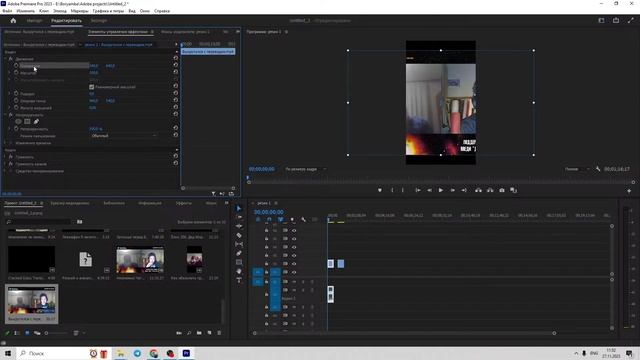The height and width of the screenshot is (360, 640).
Task: Open Program monitor settings wrench
Action: [598, 169]
